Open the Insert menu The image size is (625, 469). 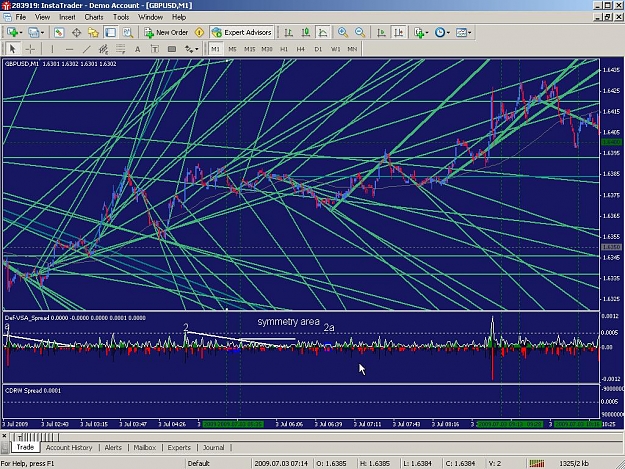(x=67, y=17)
